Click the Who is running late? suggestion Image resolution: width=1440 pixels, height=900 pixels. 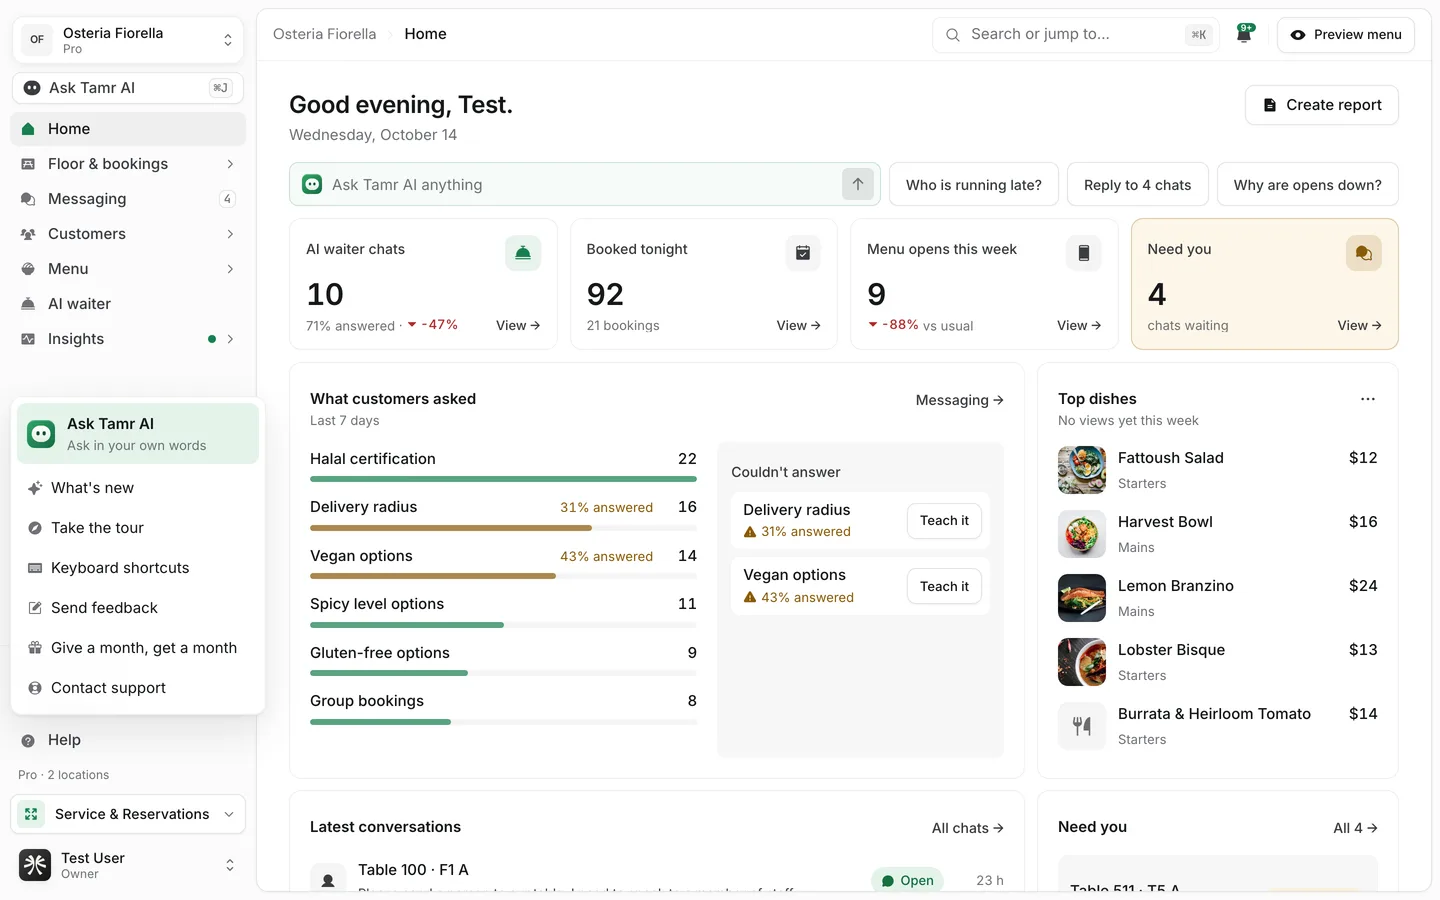(x=974, y=185)
